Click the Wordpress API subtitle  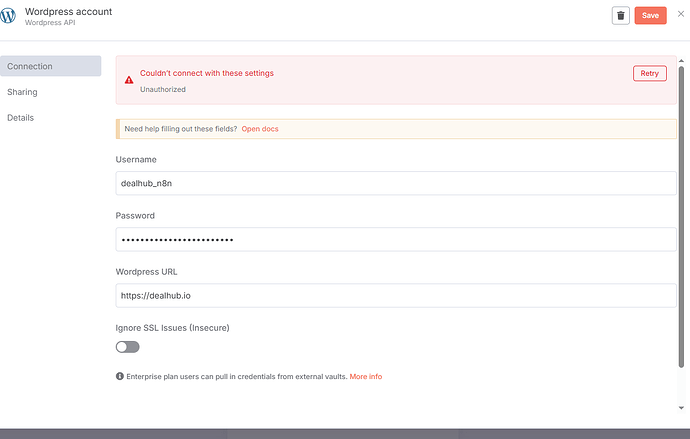coord(50,22)
